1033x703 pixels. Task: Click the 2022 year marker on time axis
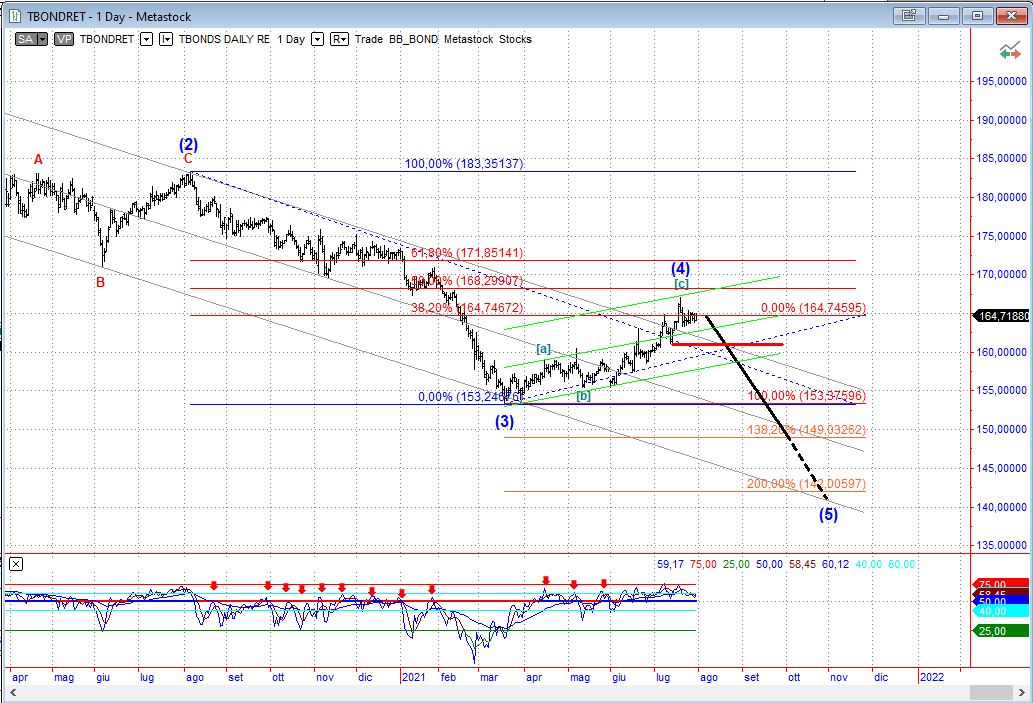coord(932,677)
